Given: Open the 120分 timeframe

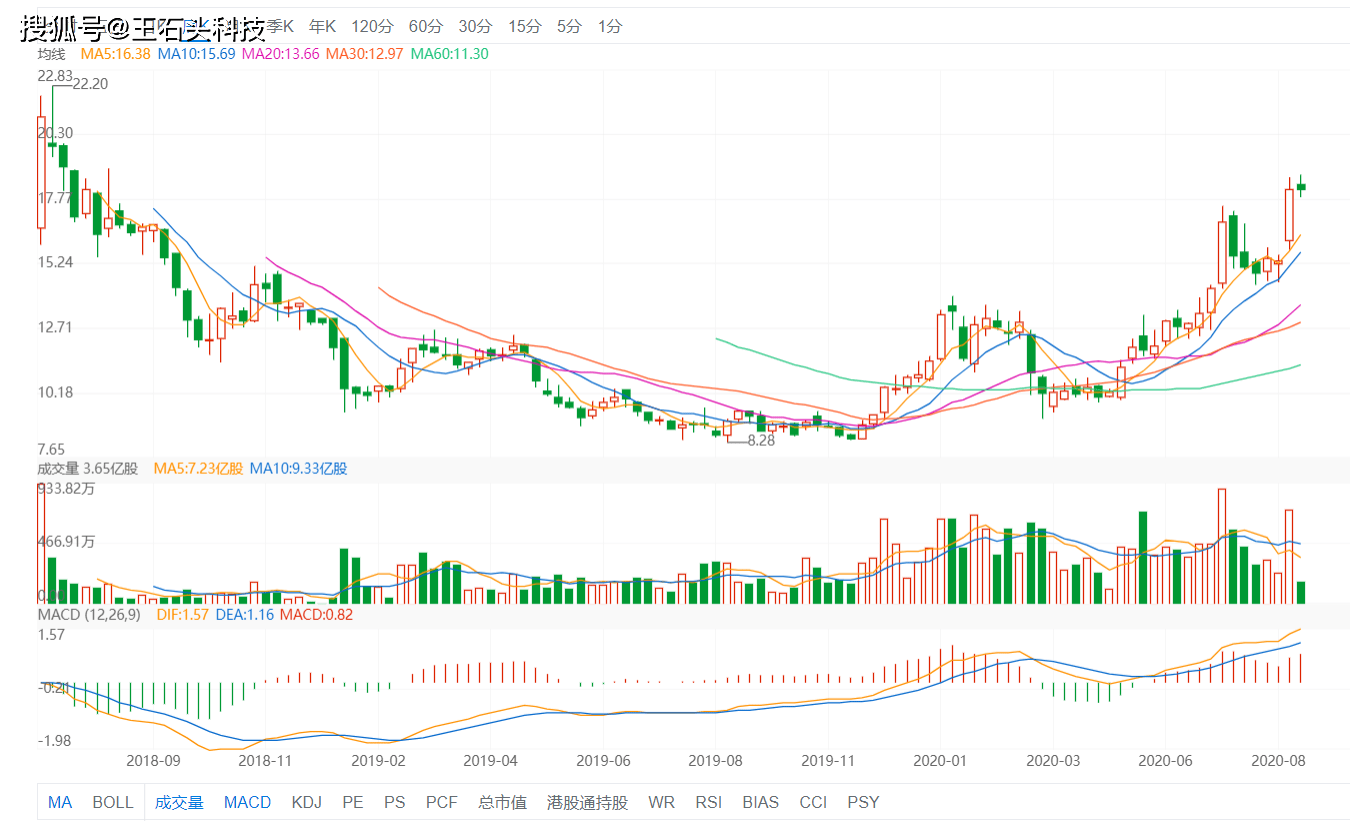Looking at the screenshot, I should [373, 26].
